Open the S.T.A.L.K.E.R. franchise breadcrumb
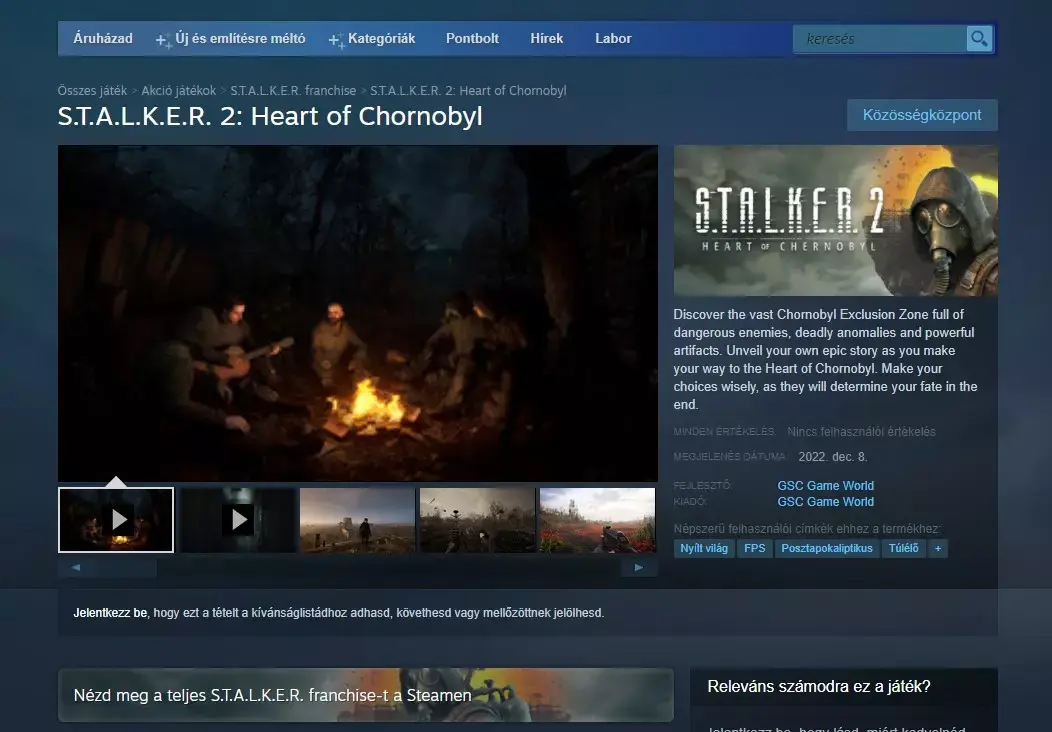This screenshot has width=1052, height=732. coord(293,91)
